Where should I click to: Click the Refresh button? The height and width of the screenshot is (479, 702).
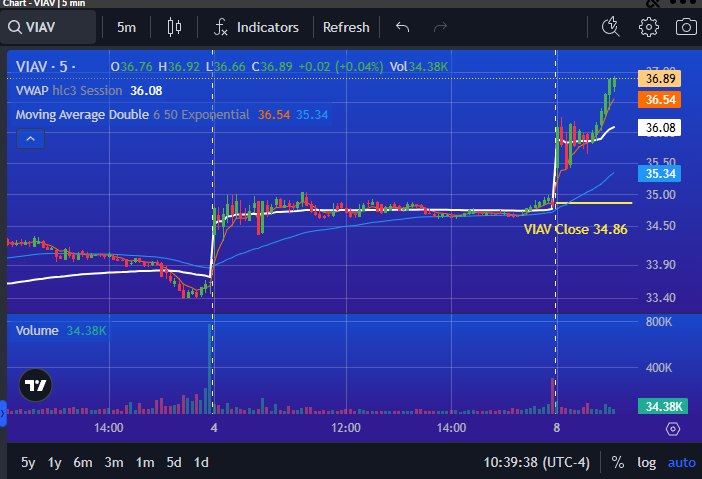click(346, 27)
